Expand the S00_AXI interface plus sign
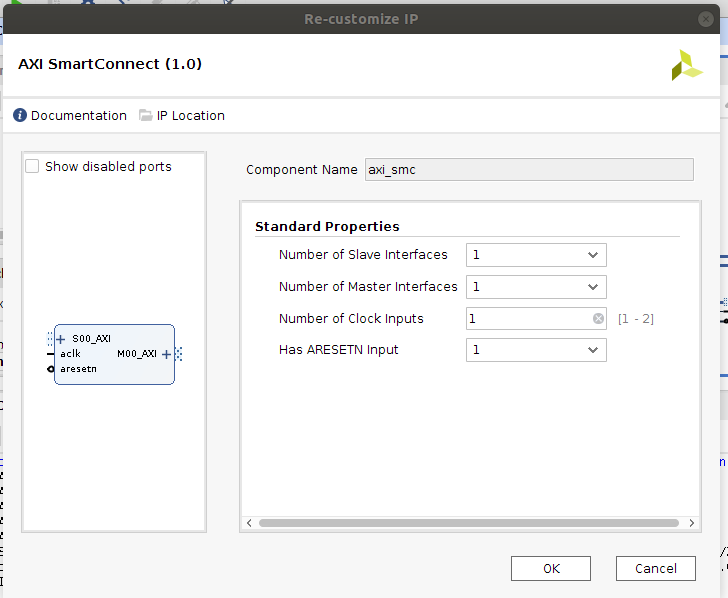 tap(61, 339)
